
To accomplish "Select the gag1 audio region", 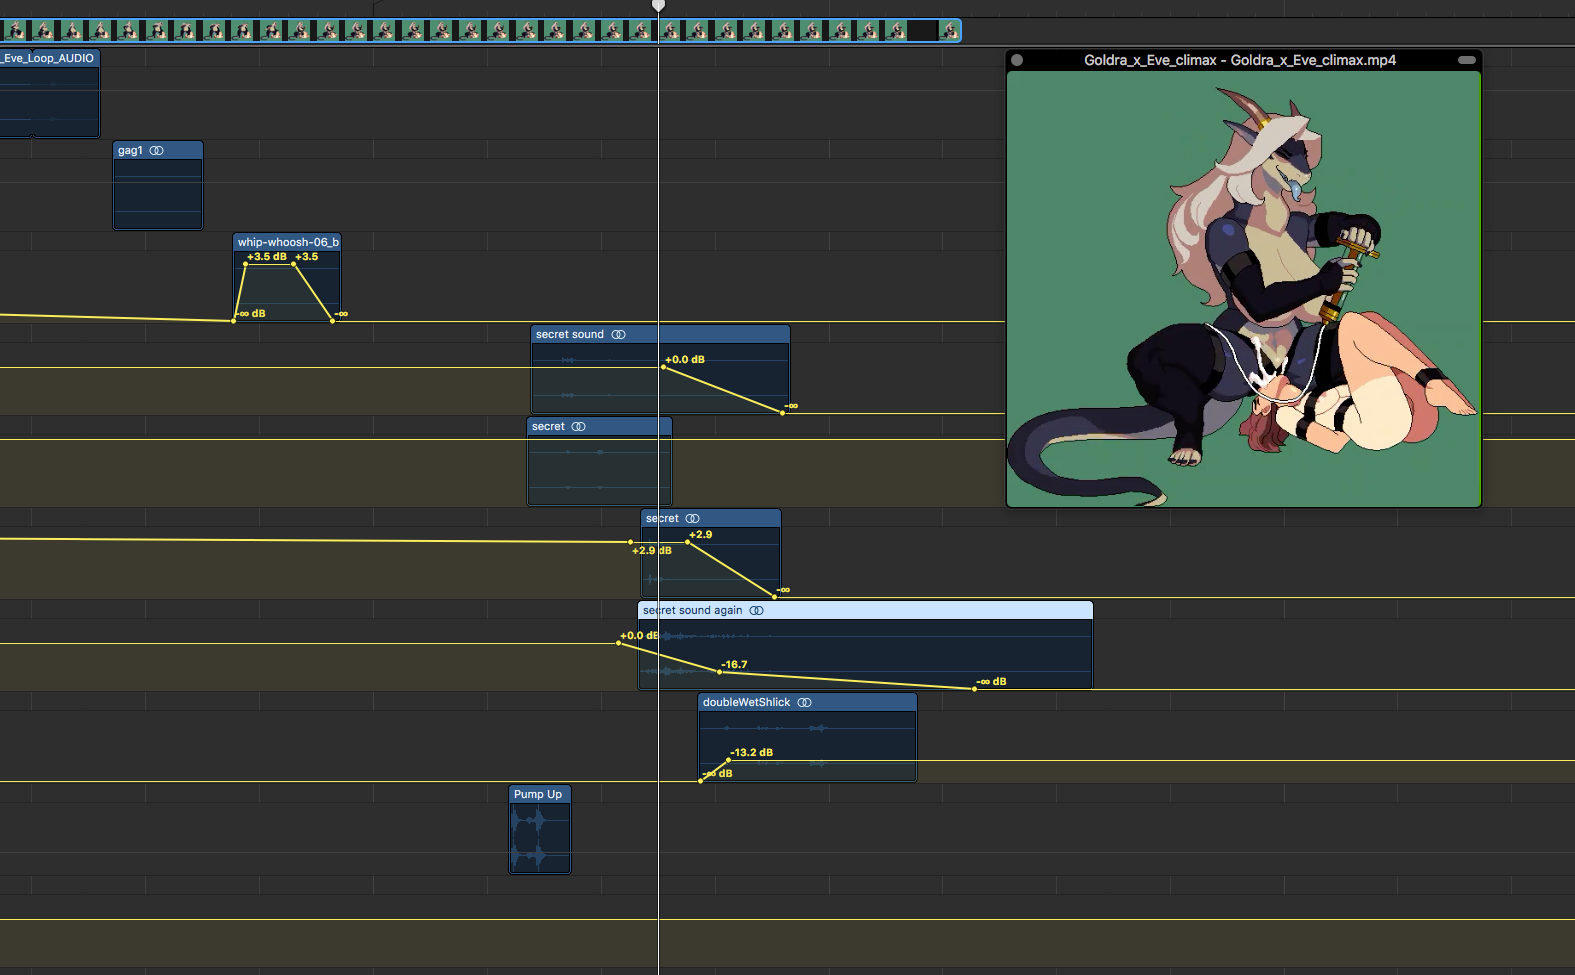I will pyautogui.click(x=158, y=186).
